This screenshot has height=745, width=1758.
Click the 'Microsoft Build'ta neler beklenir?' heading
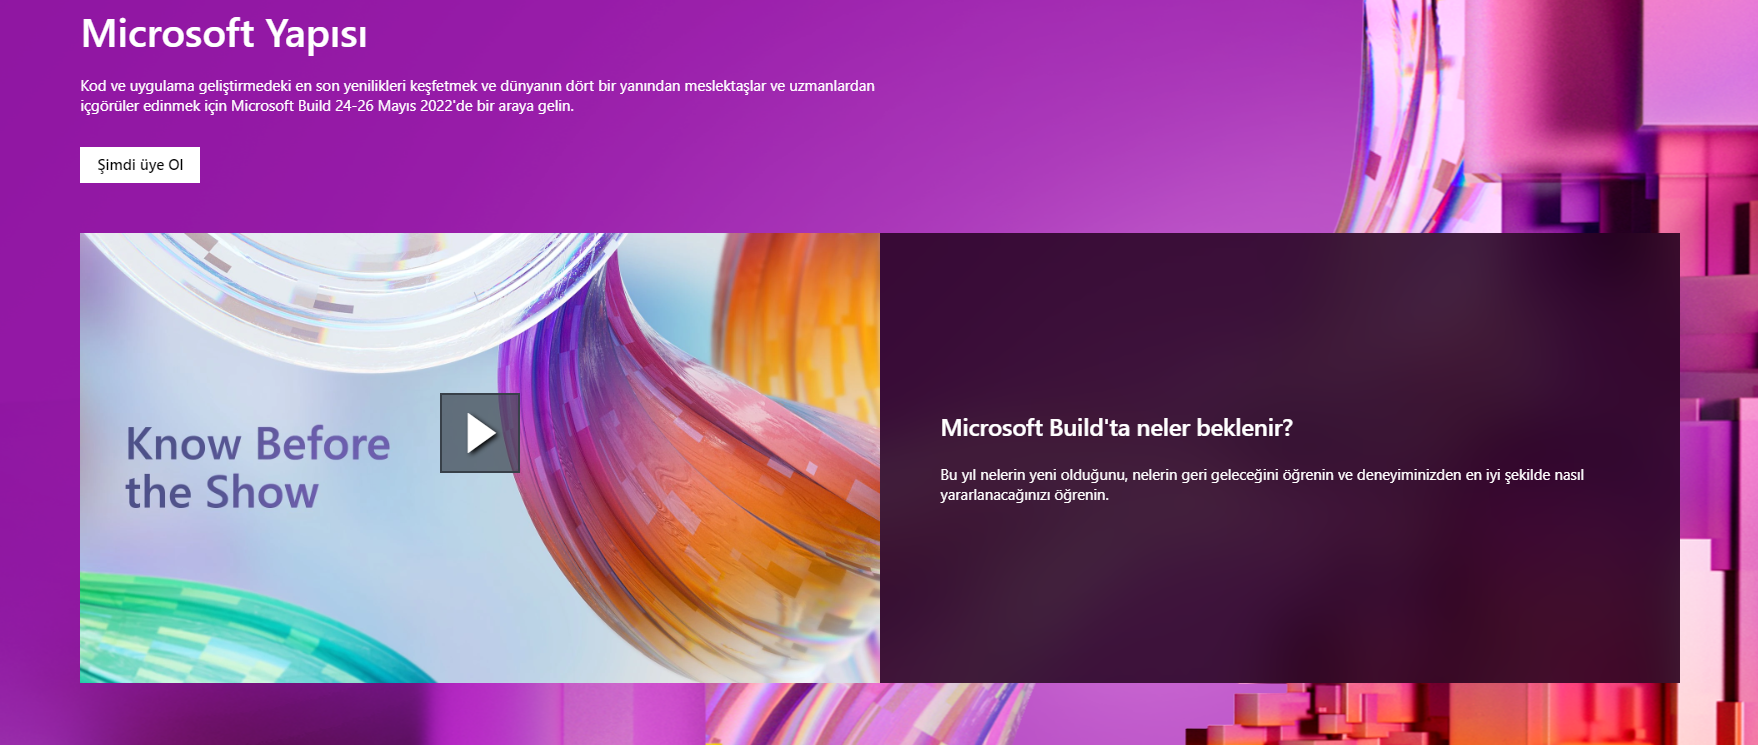[x=1116, y=428]
